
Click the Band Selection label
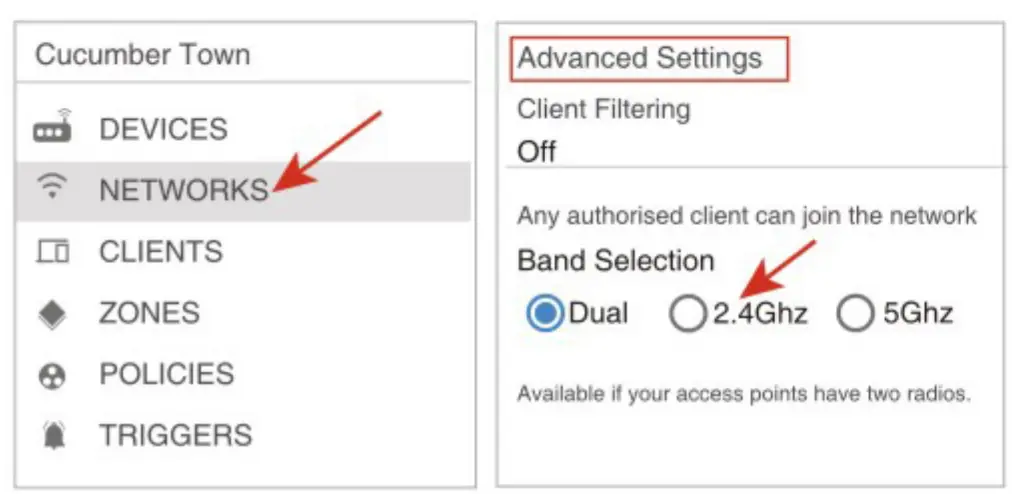point(615,261)
